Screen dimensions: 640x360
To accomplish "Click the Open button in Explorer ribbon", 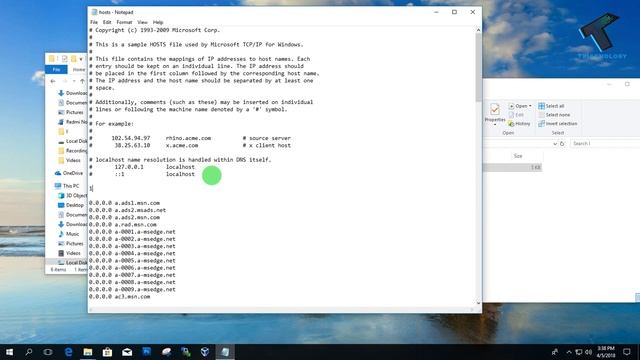I will pos(518,106).
